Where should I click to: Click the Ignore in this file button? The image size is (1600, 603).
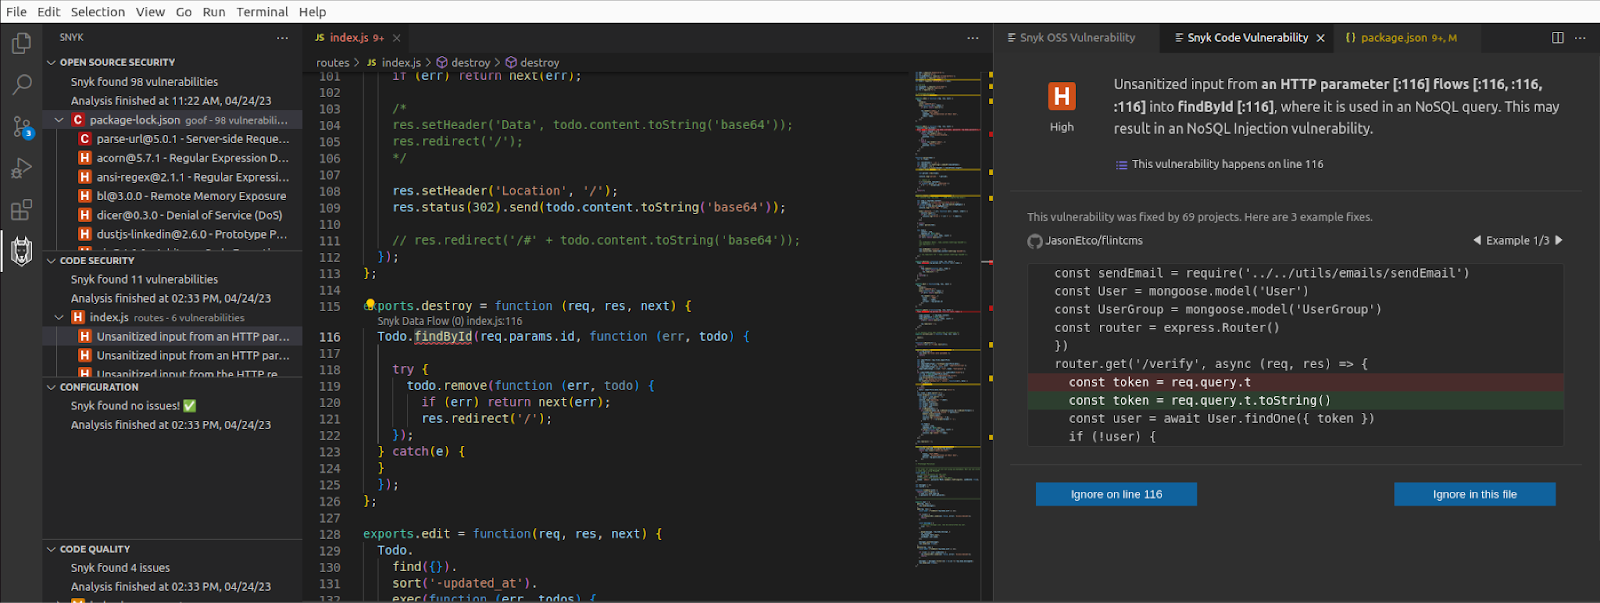coord(1474,494)
